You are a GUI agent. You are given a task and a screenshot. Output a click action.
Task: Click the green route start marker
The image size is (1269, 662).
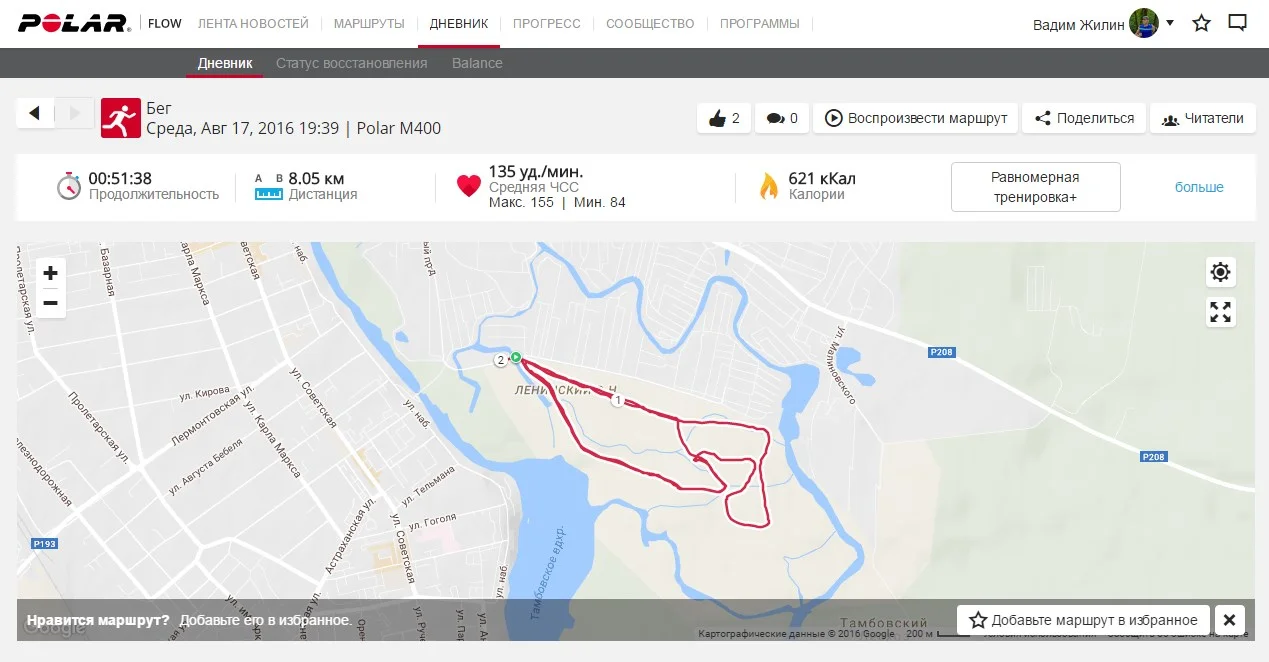point(516,357)
